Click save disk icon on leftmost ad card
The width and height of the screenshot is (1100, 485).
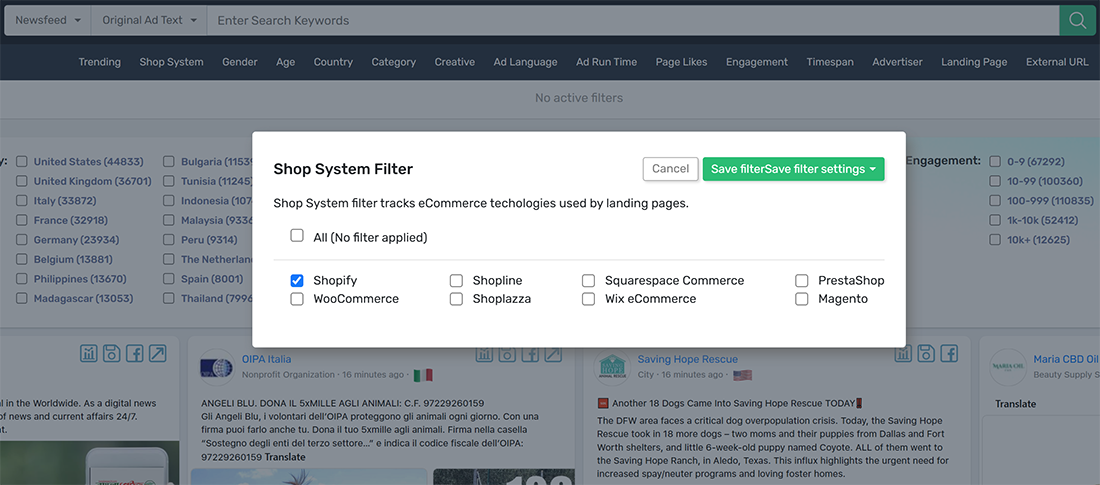click(112, 353)
